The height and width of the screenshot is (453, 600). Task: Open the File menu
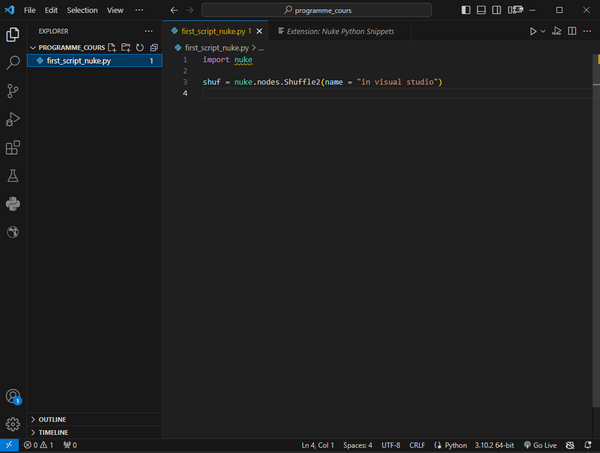click(29, 10)
